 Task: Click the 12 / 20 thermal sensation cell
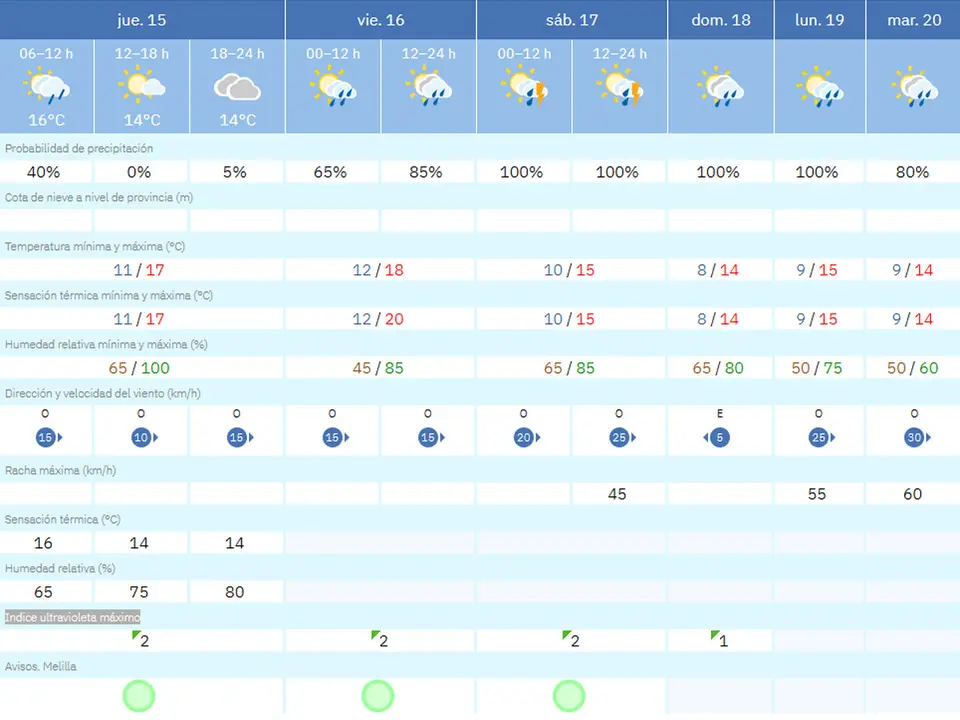380,319
